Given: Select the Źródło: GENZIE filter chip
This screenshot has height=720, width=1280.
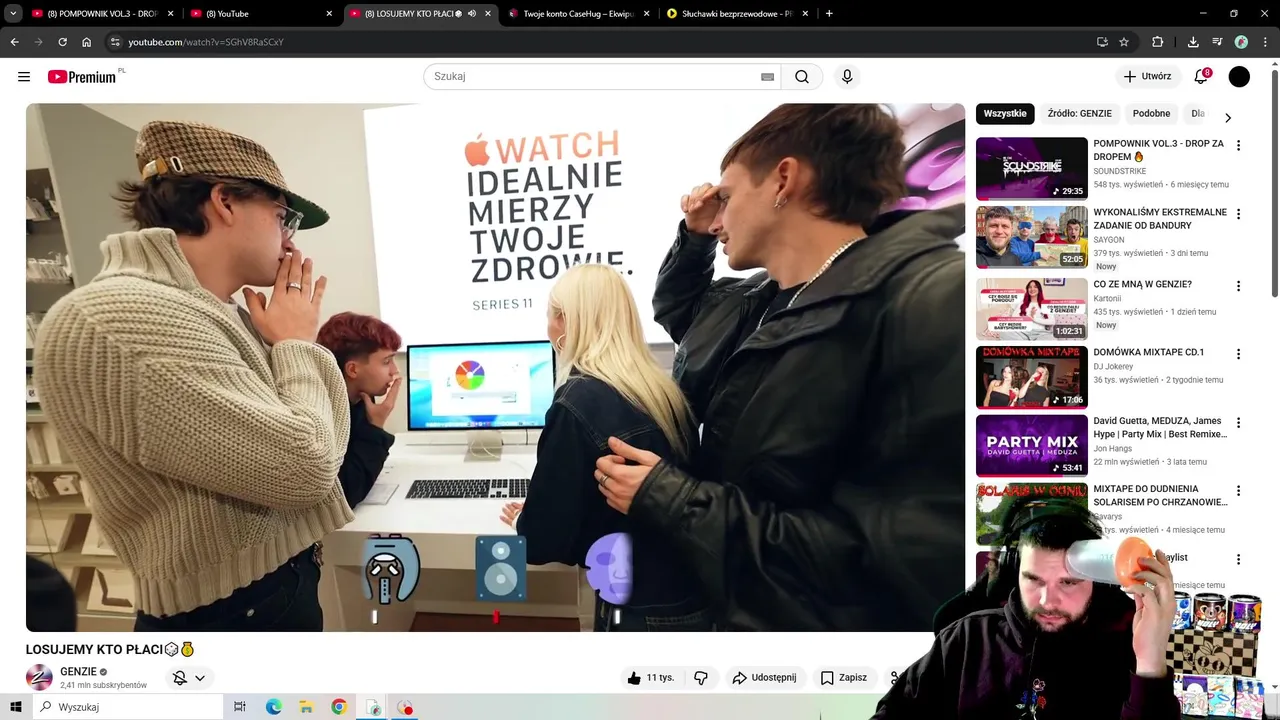Looking at the screenshot, I should click(1079, 113).
